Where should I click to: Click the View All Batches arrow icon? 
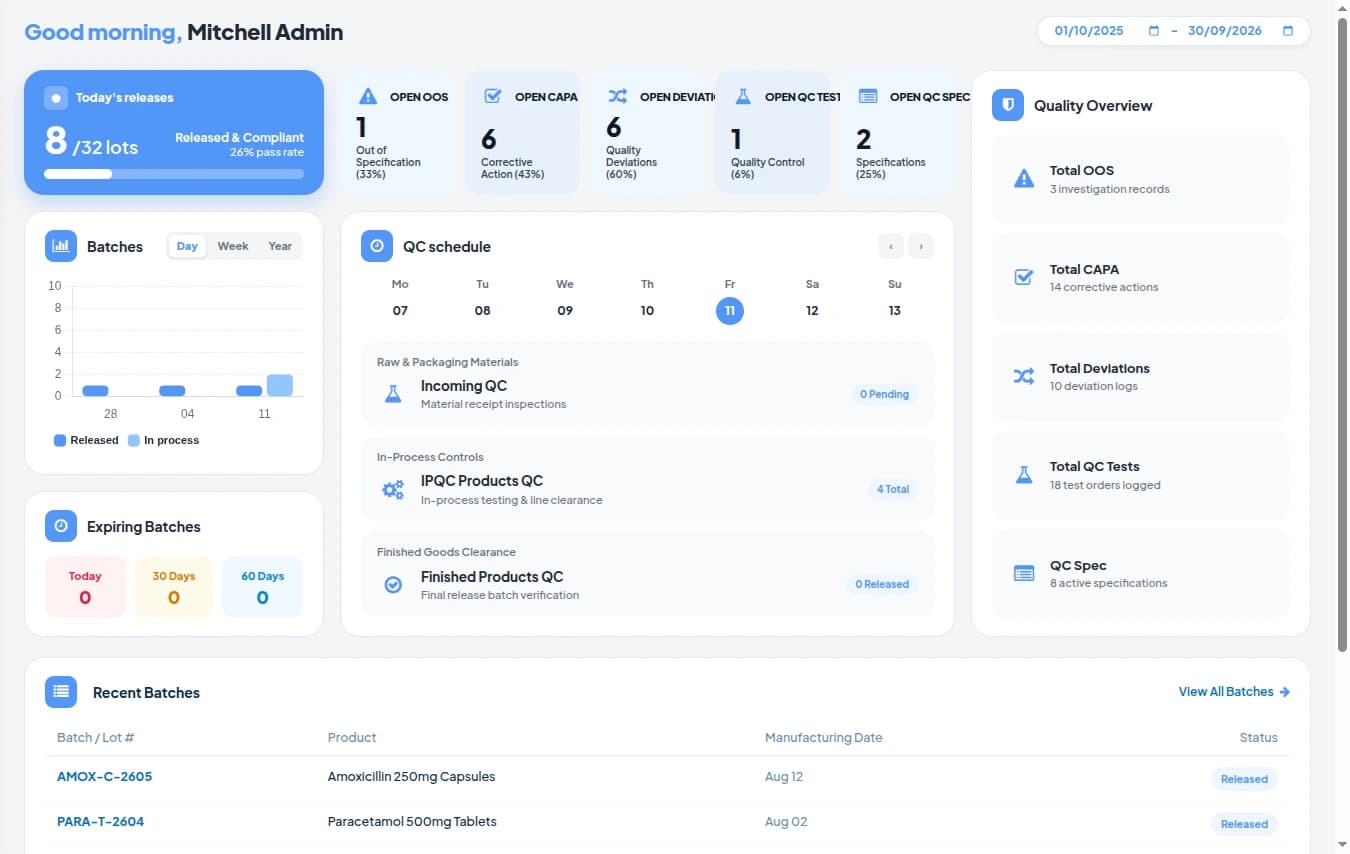1285,692
